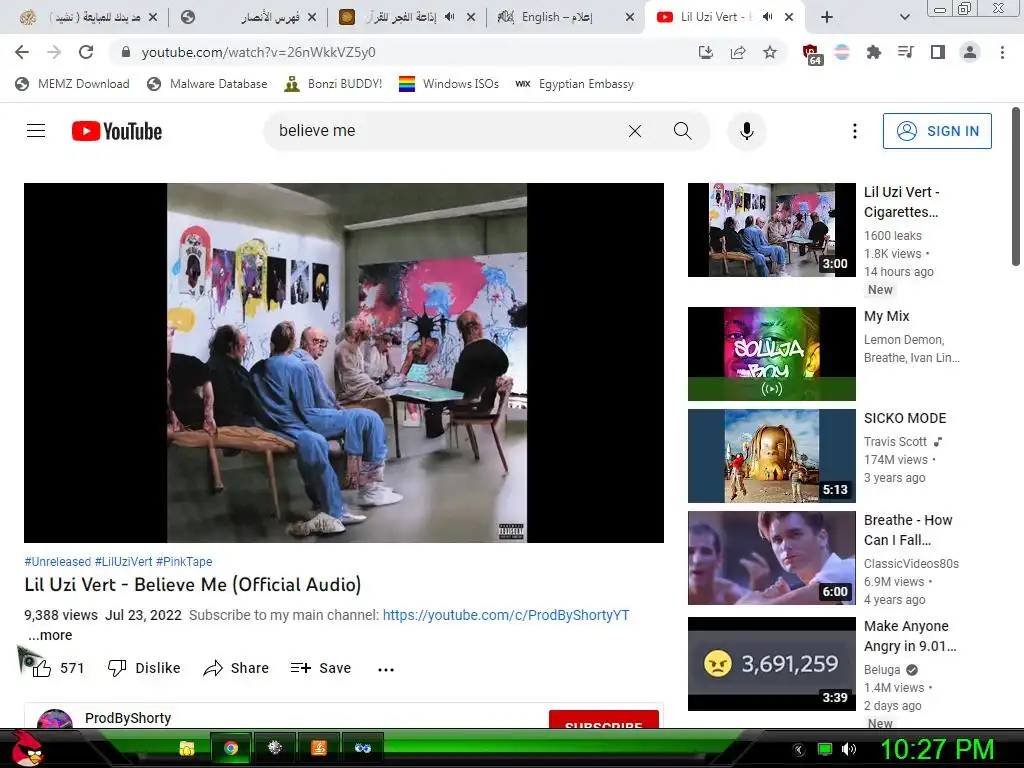Open the #Unreleased hashtag
This screenshot has width=1024, height=768.
[57, 562]
